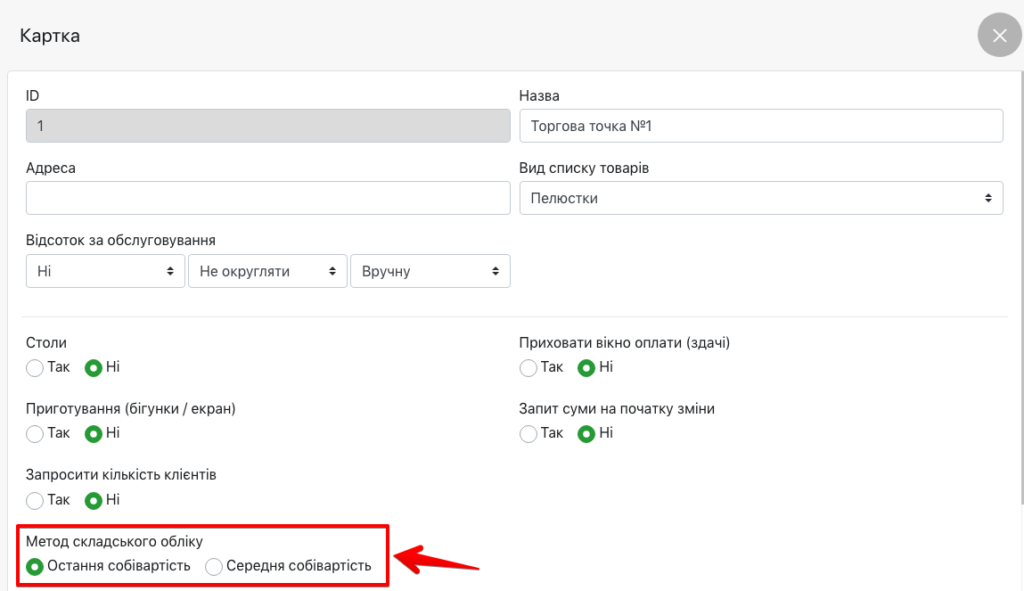Open the service percent Ні dropdown
The height and width of the screenshot is (591, 1024).
(x=105, y=271)
